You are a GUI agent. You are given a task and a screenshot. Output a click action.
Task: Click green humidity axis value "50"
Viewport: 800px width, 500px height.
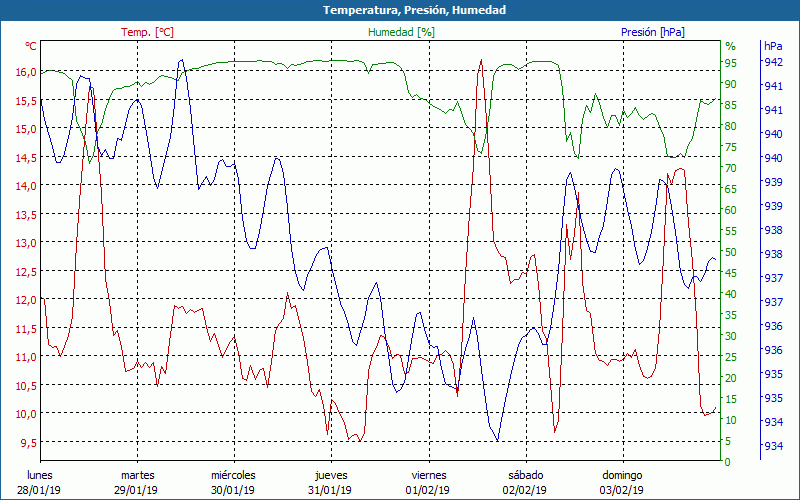[x=731, y=252]
